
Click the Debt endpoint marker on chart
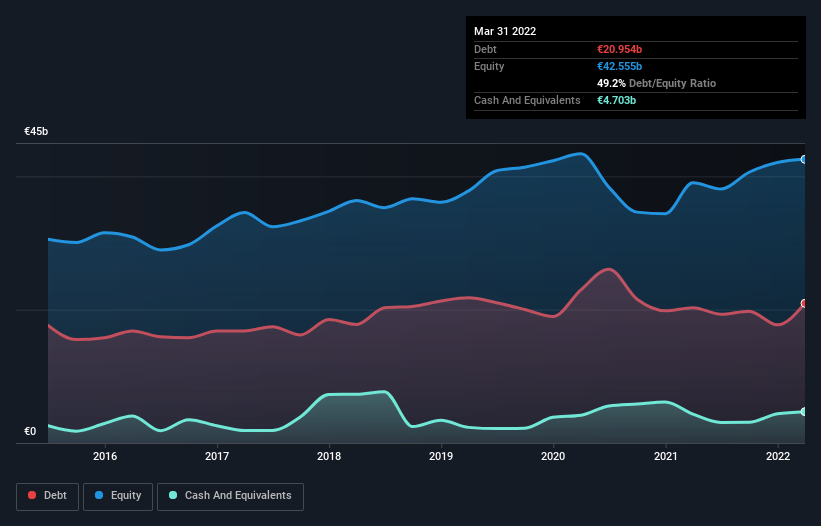[x=804, y=303]
